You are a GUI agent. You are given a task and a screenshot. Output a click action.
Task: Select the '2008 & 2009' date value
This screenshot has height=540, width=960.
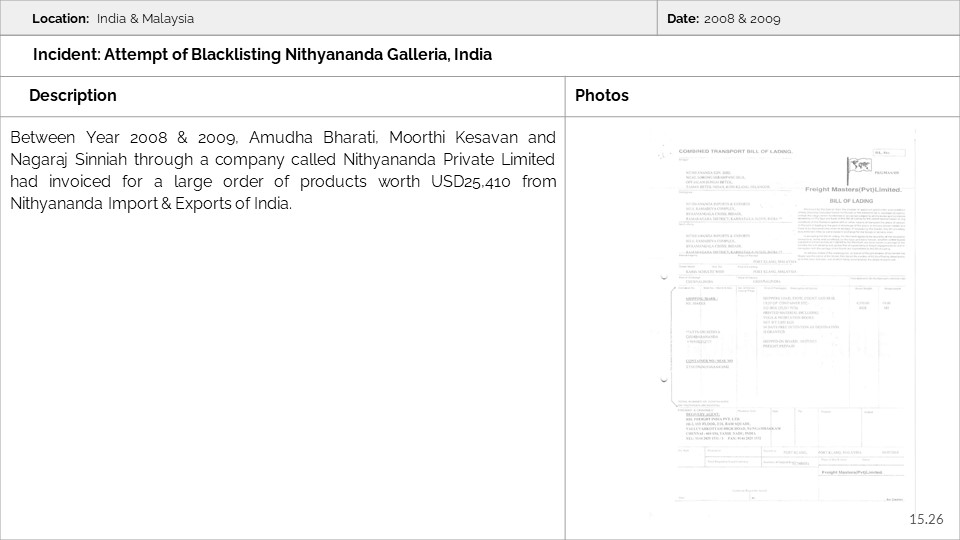pos(742,19)
